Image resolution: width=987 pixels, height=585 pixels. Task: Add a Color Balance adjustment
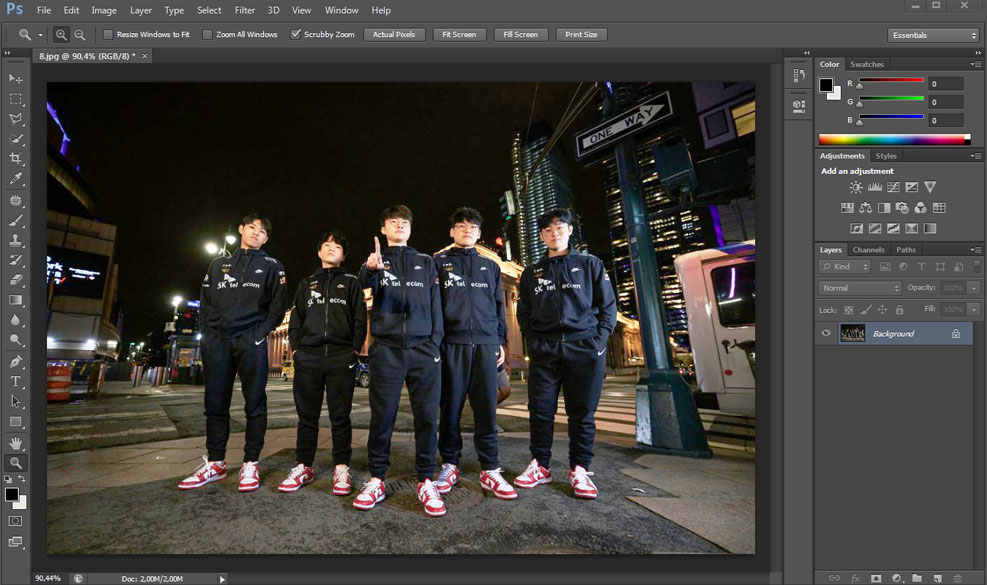[x=866, y=208]
